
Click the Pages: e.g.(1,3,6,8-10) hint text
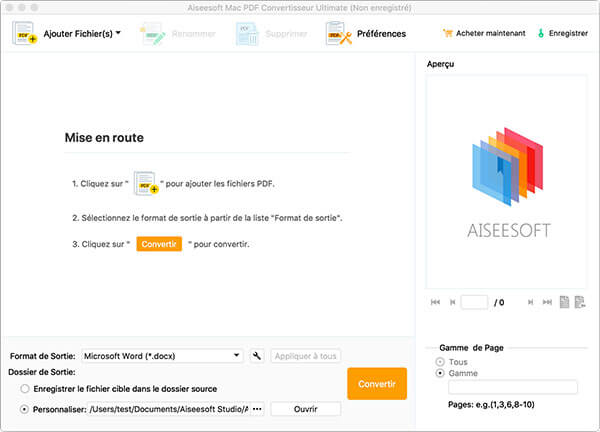[491, 404]
